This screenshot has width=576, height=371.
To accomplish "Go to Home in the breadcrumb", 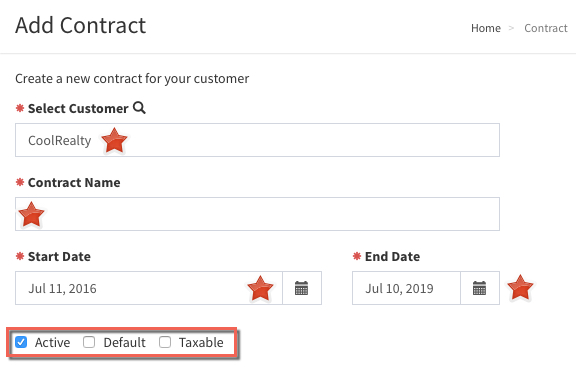I will pyautogui.click(x=486, y=28).
